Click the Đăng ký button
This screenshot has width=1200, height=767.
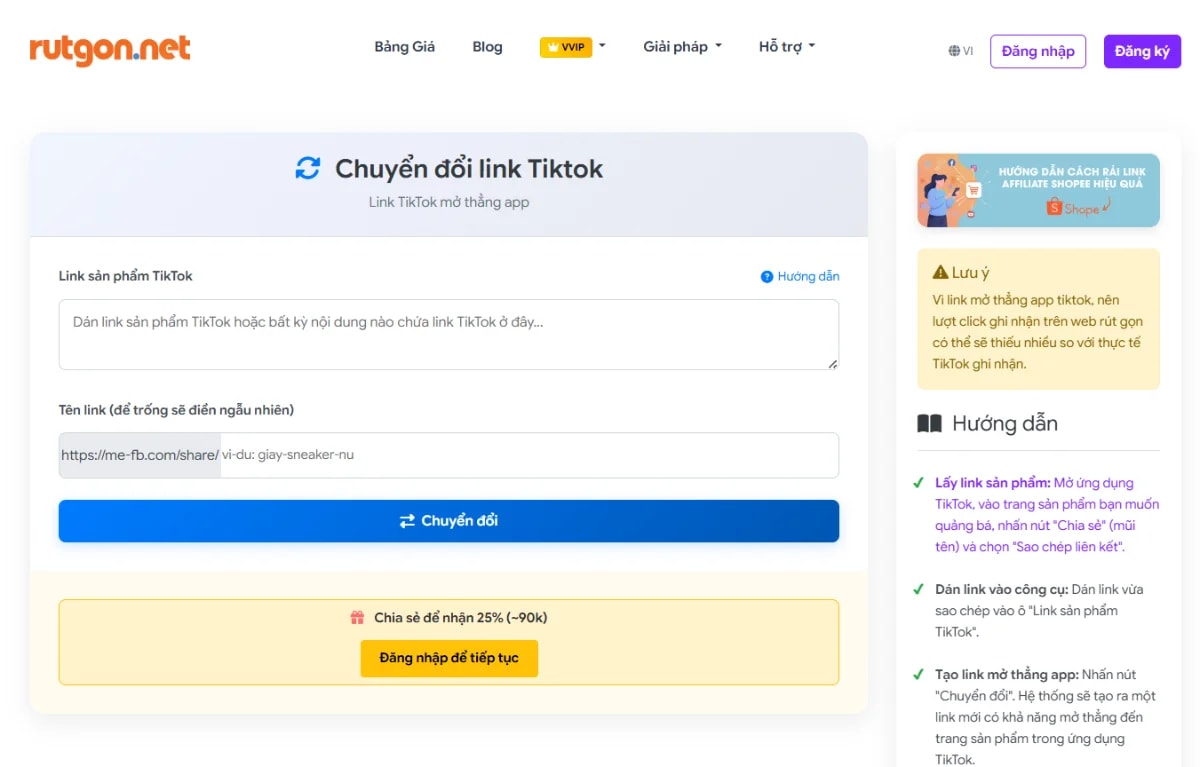(1142, 51)
